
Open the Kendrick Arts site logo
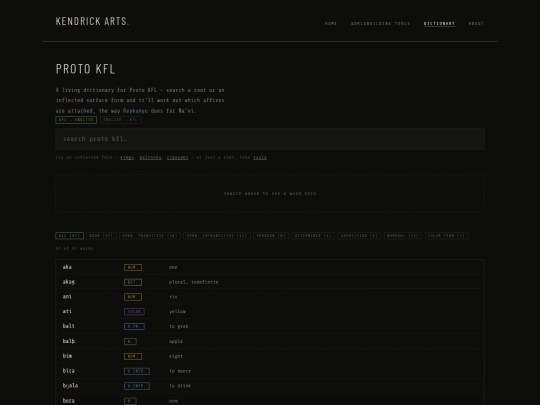(x=92, y=21)
